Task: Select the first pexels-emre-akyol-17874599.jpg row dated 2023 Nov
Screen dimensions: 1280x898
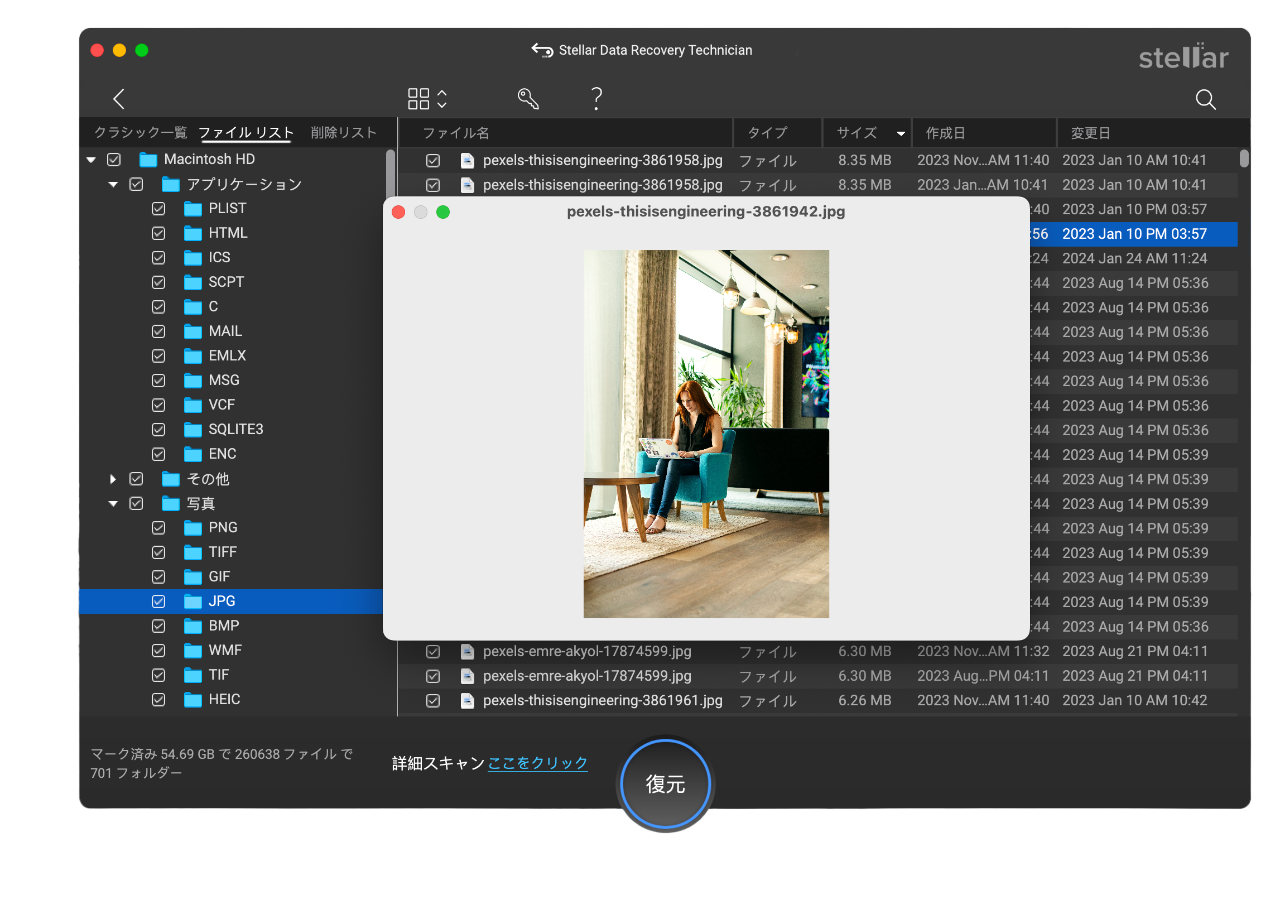Action: 818,651
